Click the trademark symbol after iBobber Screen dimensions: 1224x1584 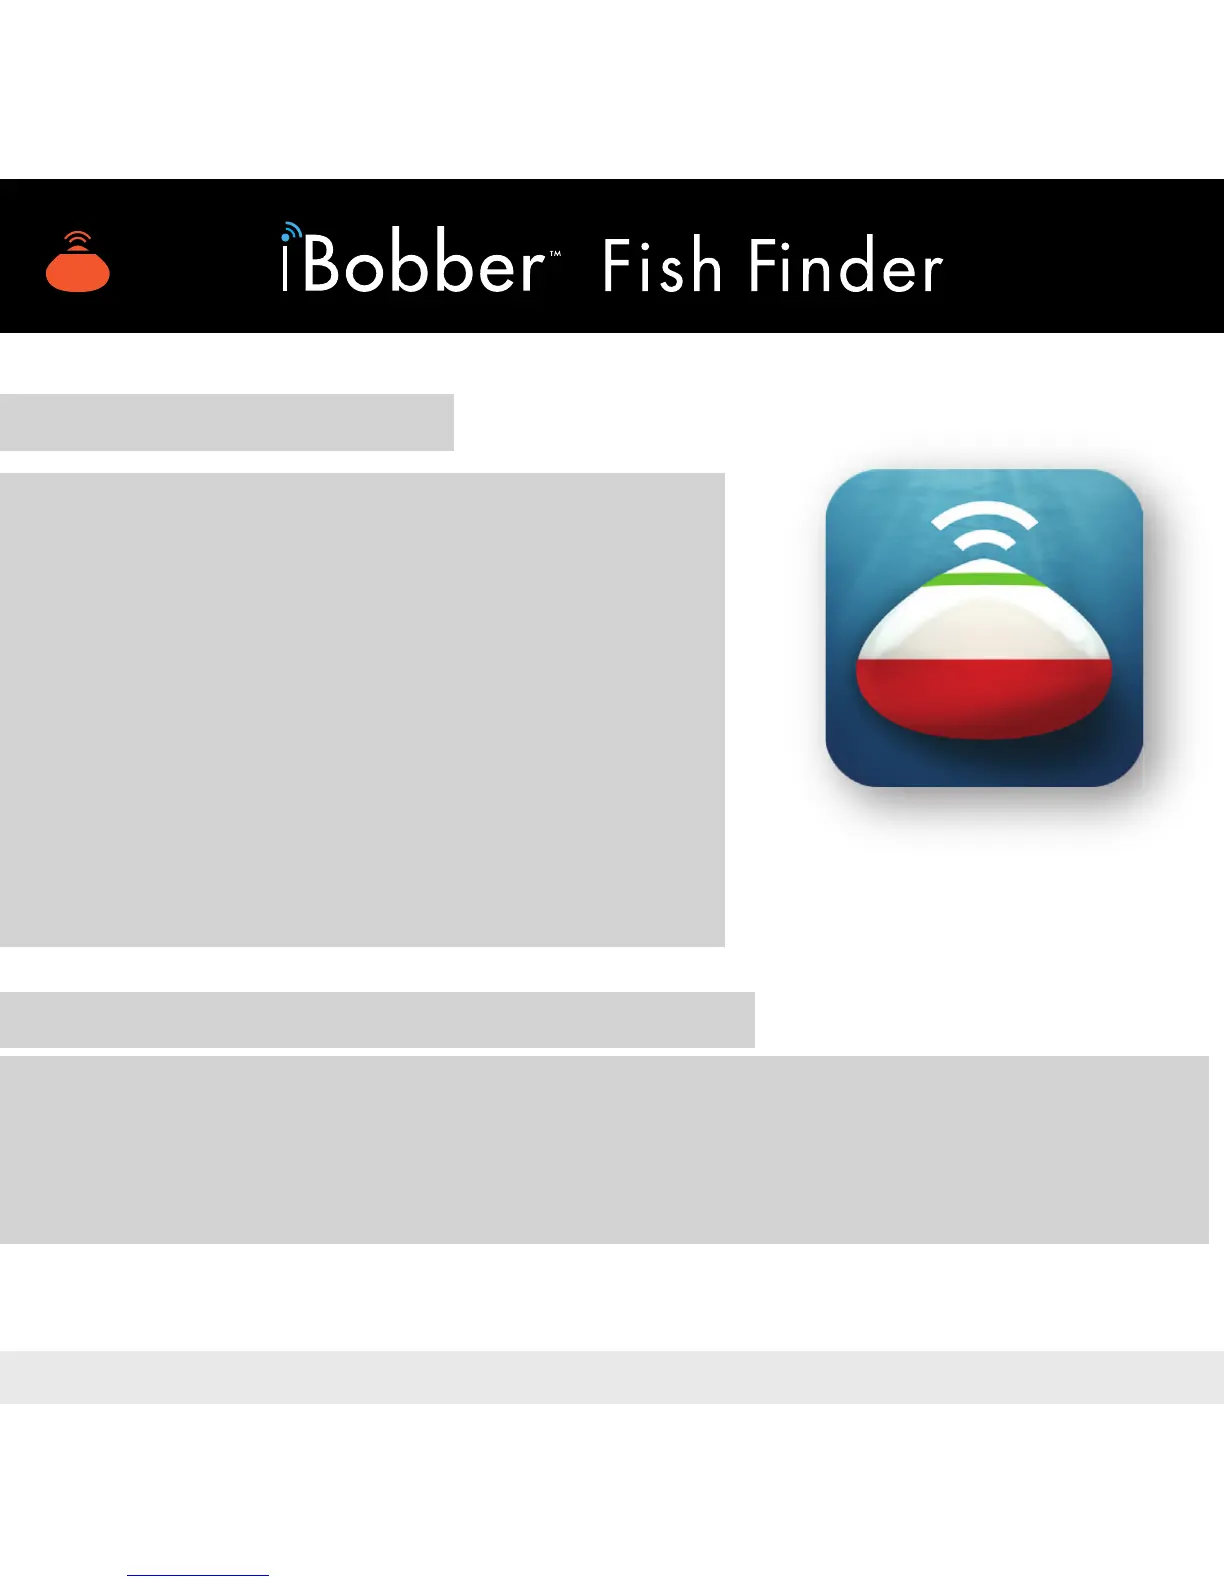(x=556, y=255)
